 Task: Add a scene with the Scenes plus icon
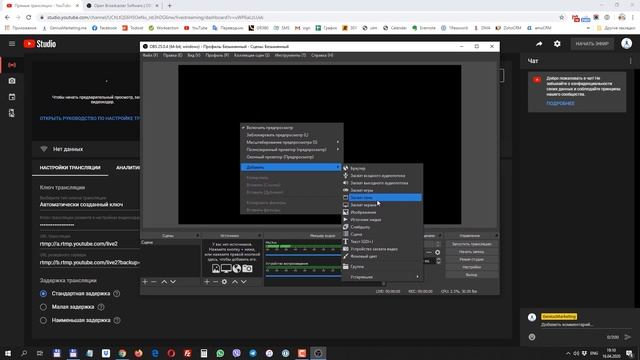pos(145,282)
